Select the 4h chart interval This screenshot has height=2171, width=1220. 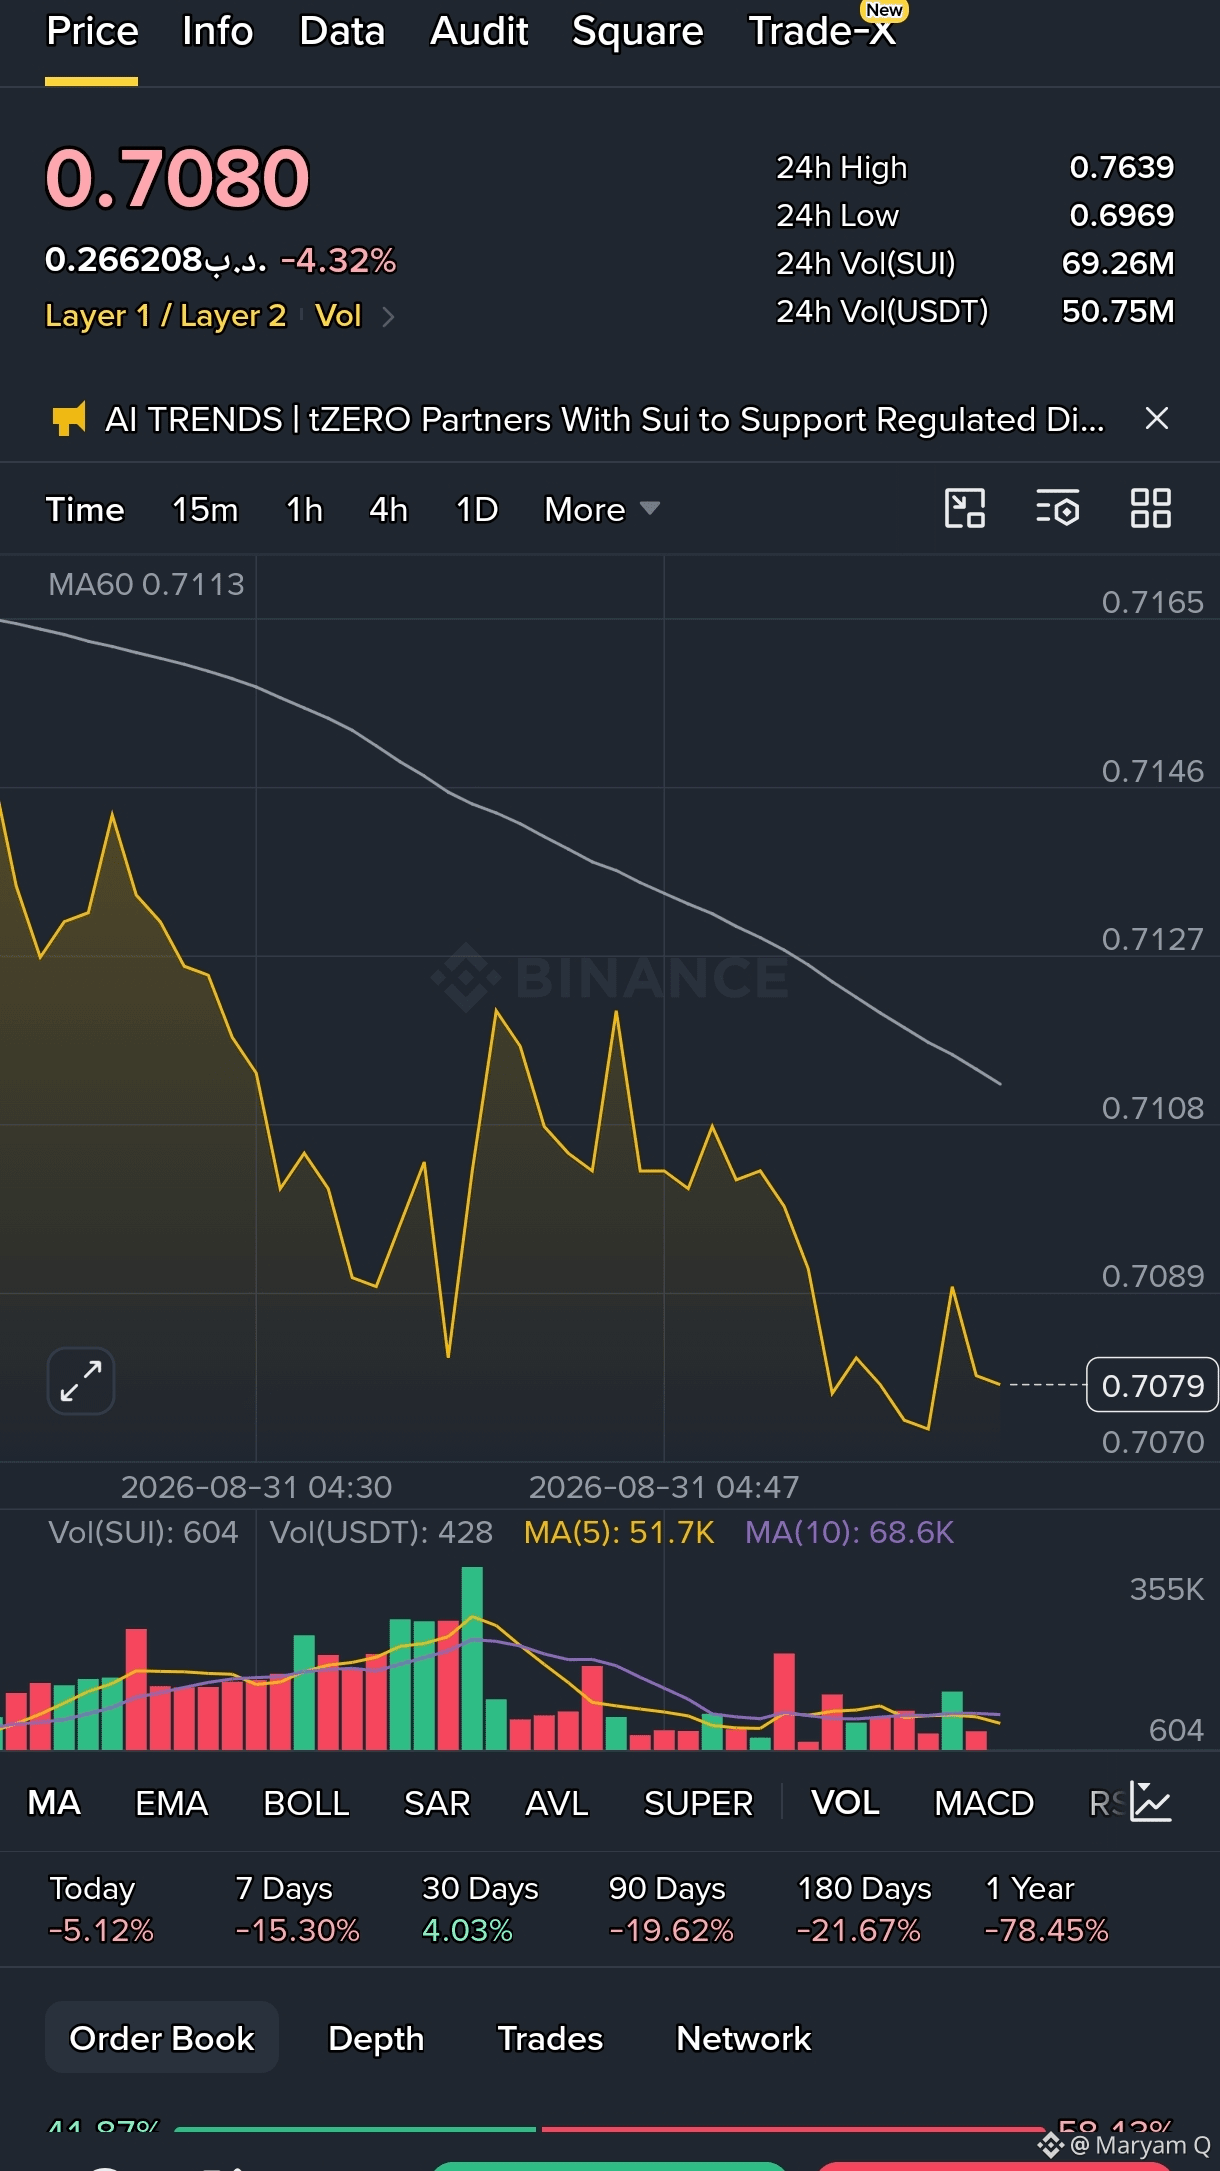(x=389, y=510)
